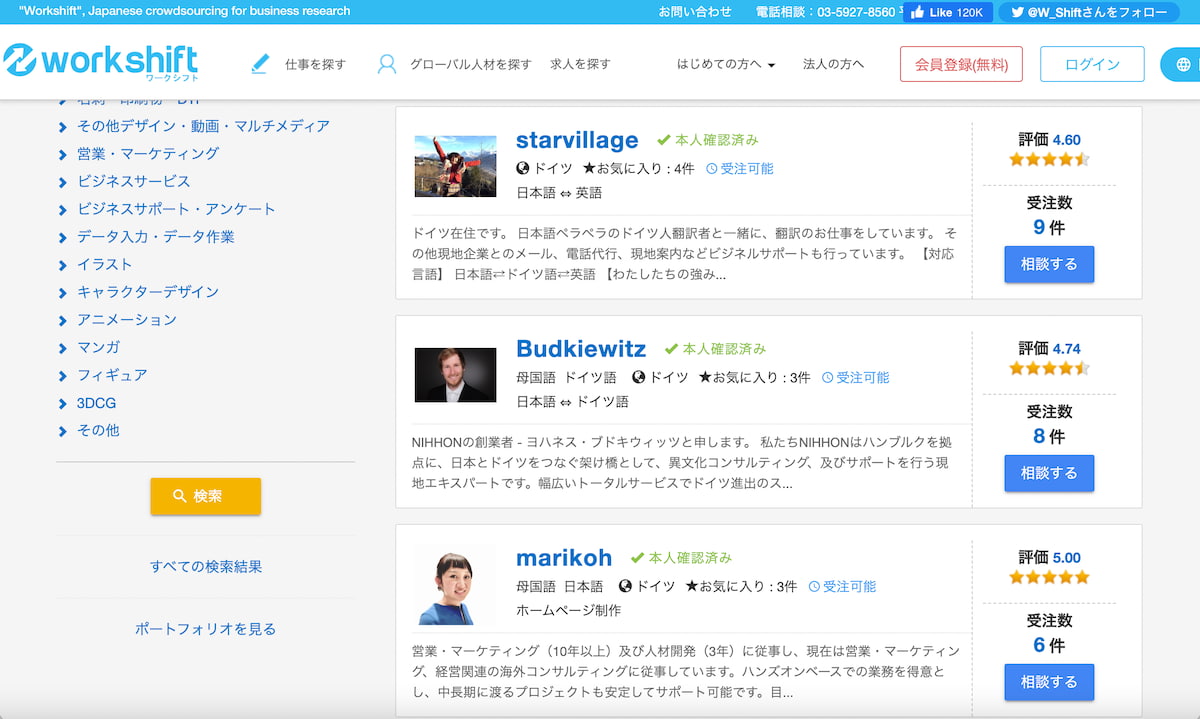The image size is (1200, 719).
Task: Click the pencil icon for 仕事を探す
Action: click(x=260, y=64)
